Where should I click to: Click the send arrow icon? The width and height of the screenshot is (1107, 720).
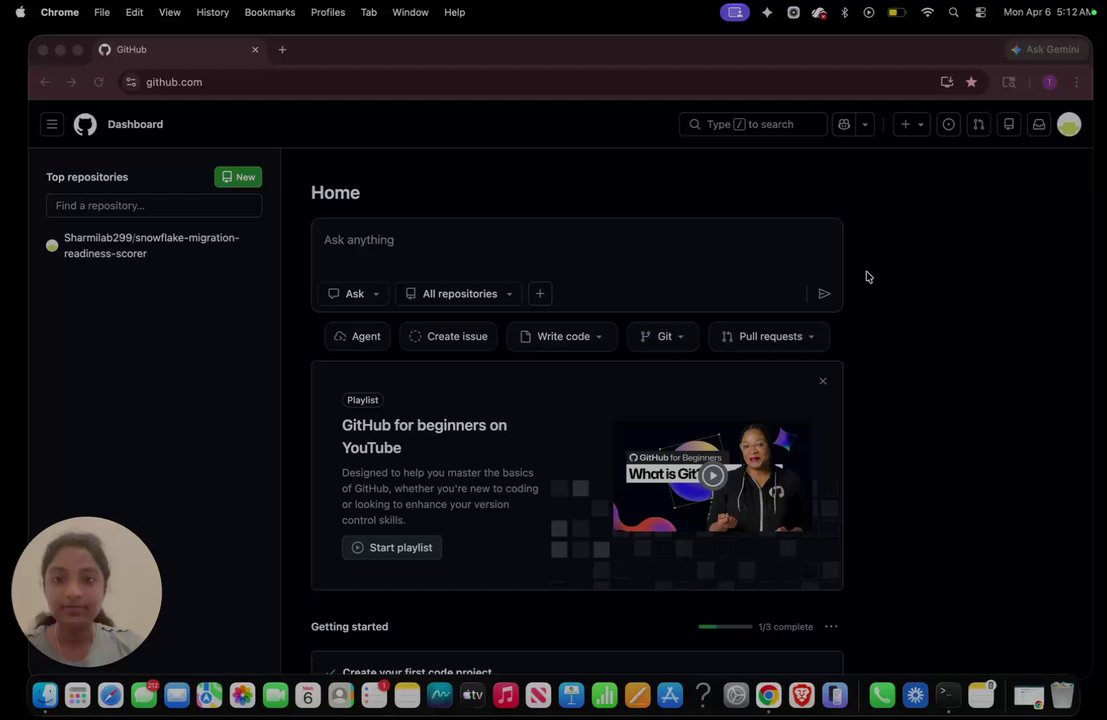[x=824, y=294]
